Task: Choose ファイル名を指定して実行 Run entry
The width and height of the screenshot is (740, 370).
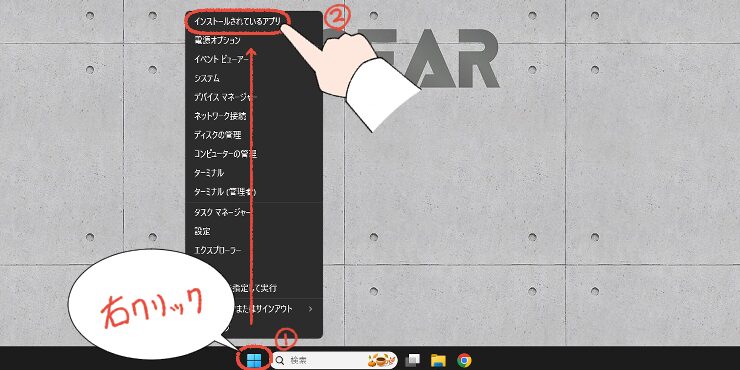Action: 254,288
